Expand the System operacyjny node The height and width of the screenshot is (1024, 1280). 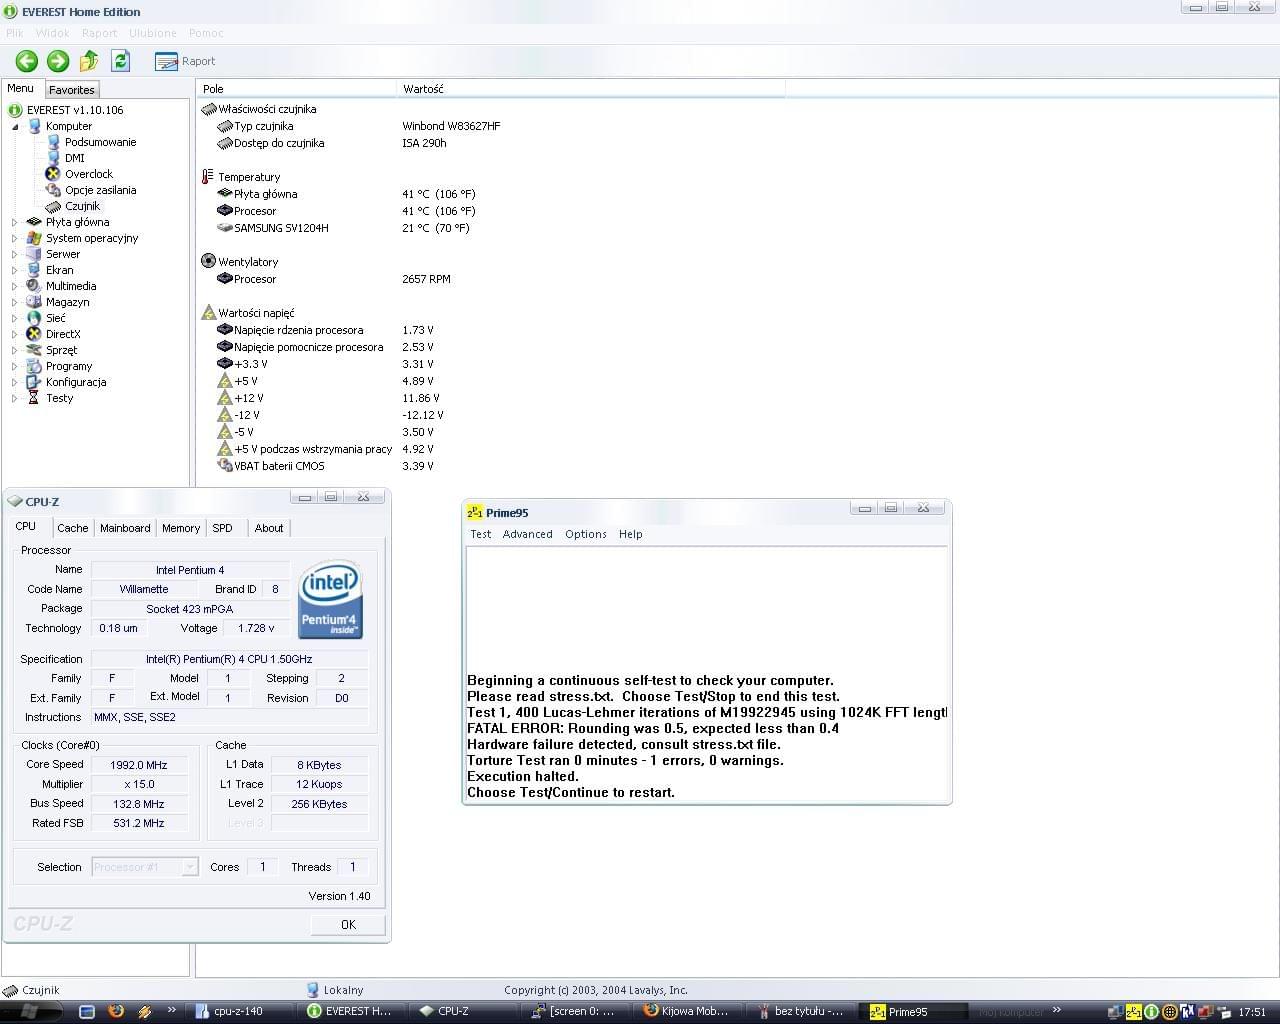coord(15,238)
